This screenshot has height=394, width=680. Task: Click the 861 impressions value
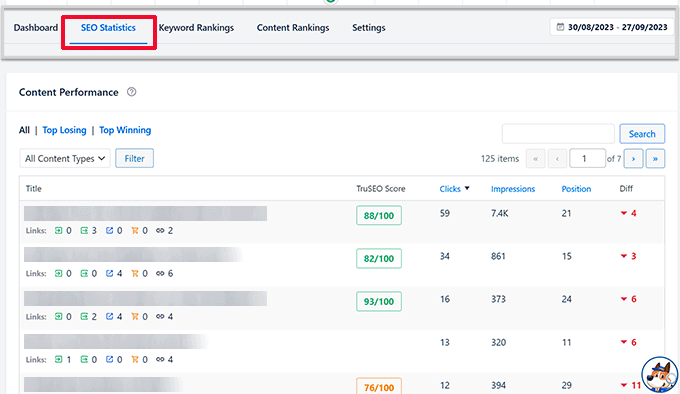(498, 256)
